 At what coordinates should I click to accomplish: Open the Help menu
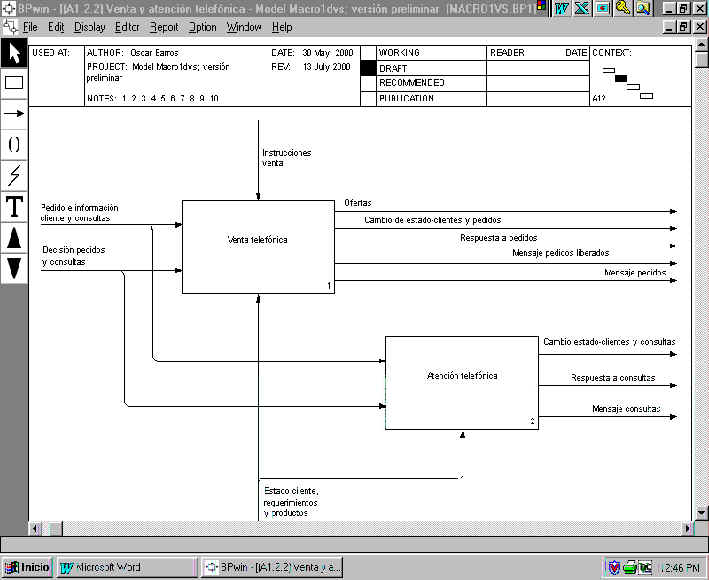[x=282, y=27]
